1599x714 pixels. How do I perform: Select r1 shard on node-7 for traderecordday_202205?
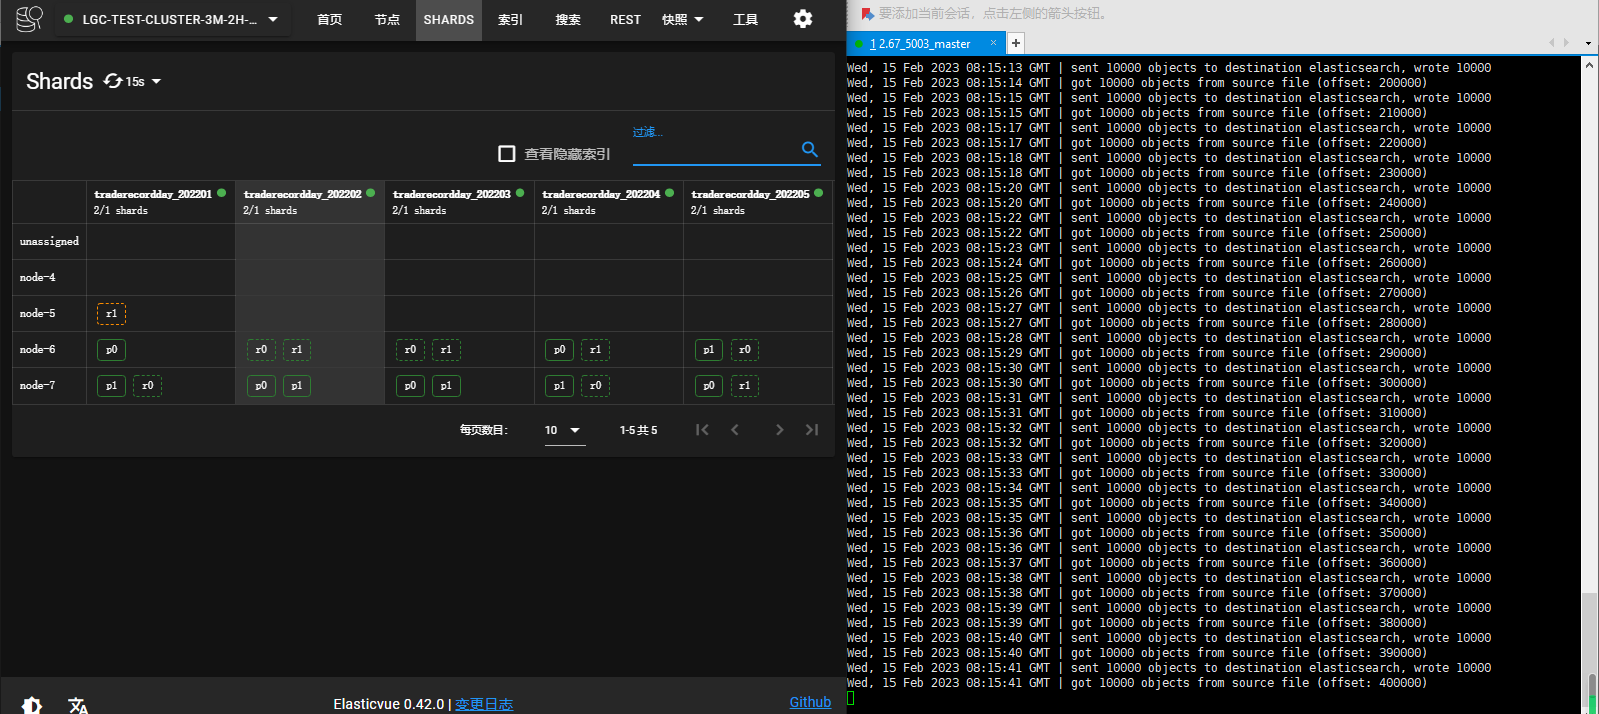tap(745, 386)
